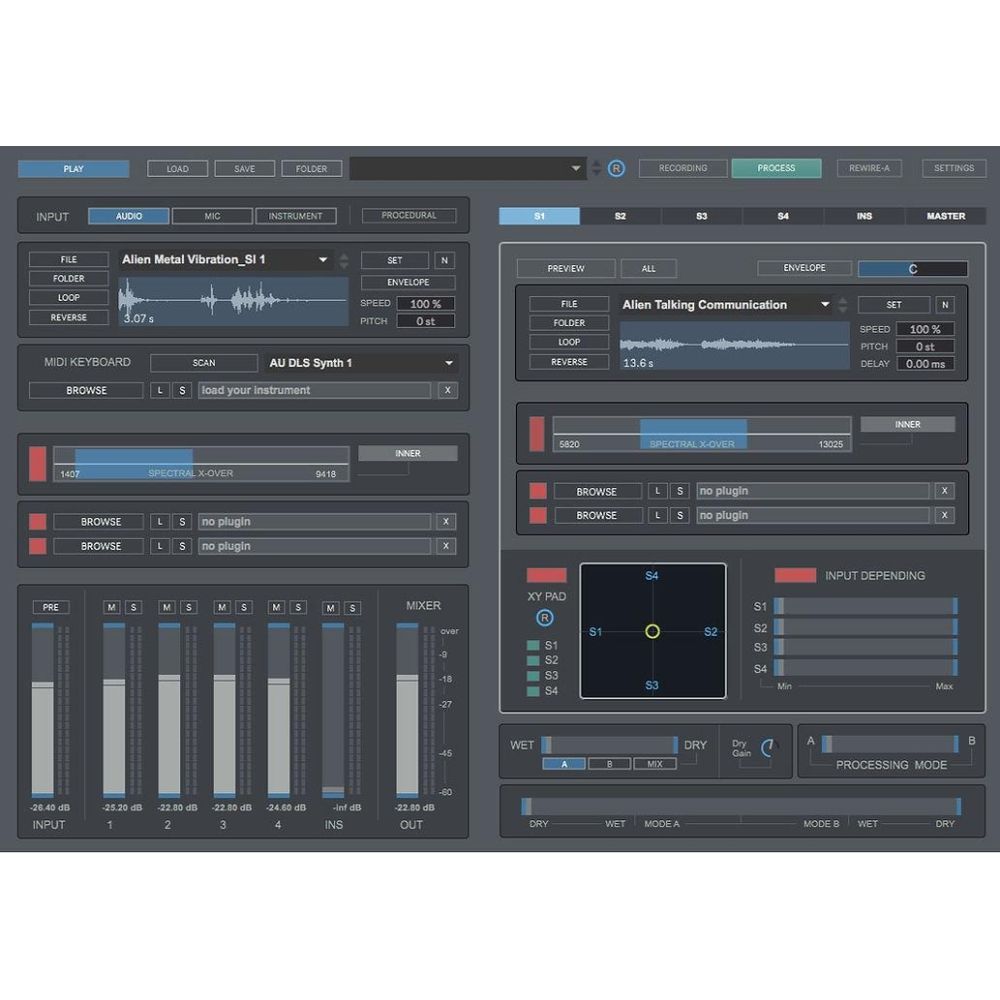Enable the S1 checkbox beside the XY PAD
The height and width of the screenshot is (1000, 1000).
(x=531, y=646)
